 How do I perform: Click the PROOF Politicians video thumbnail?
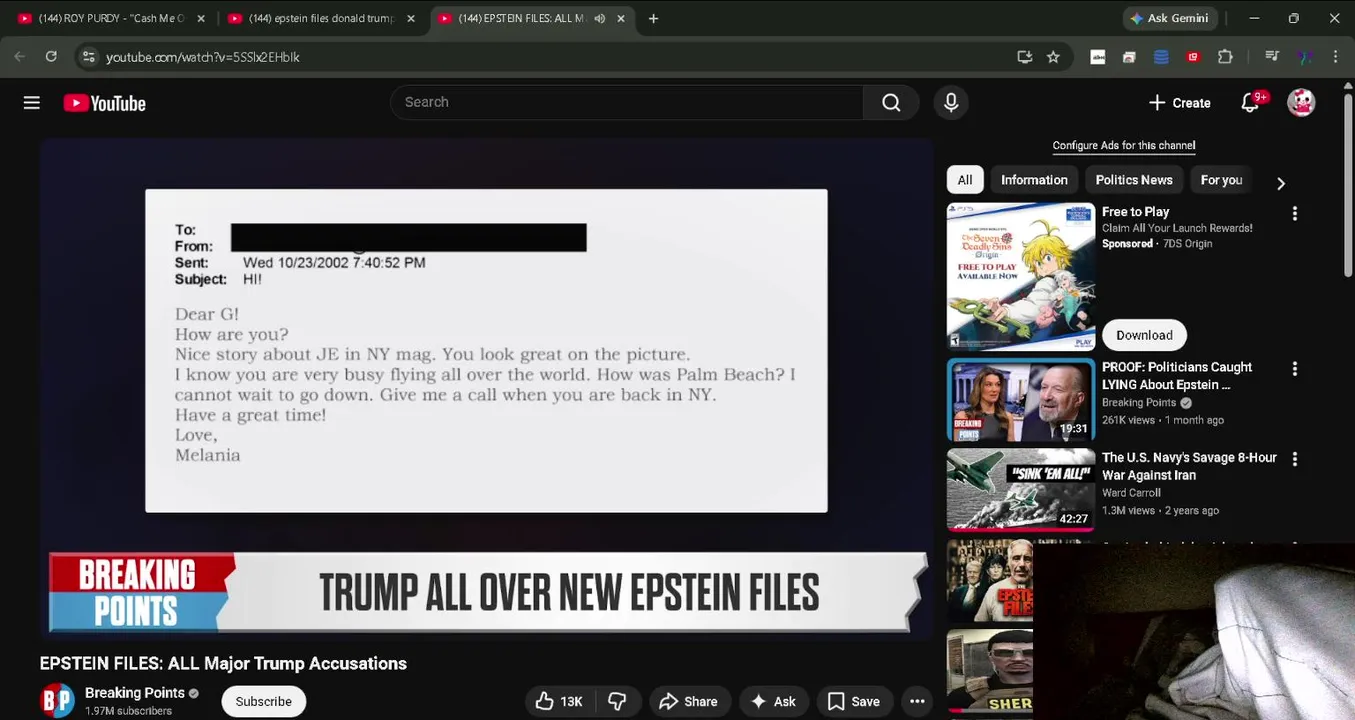(x=1021, y=400)
